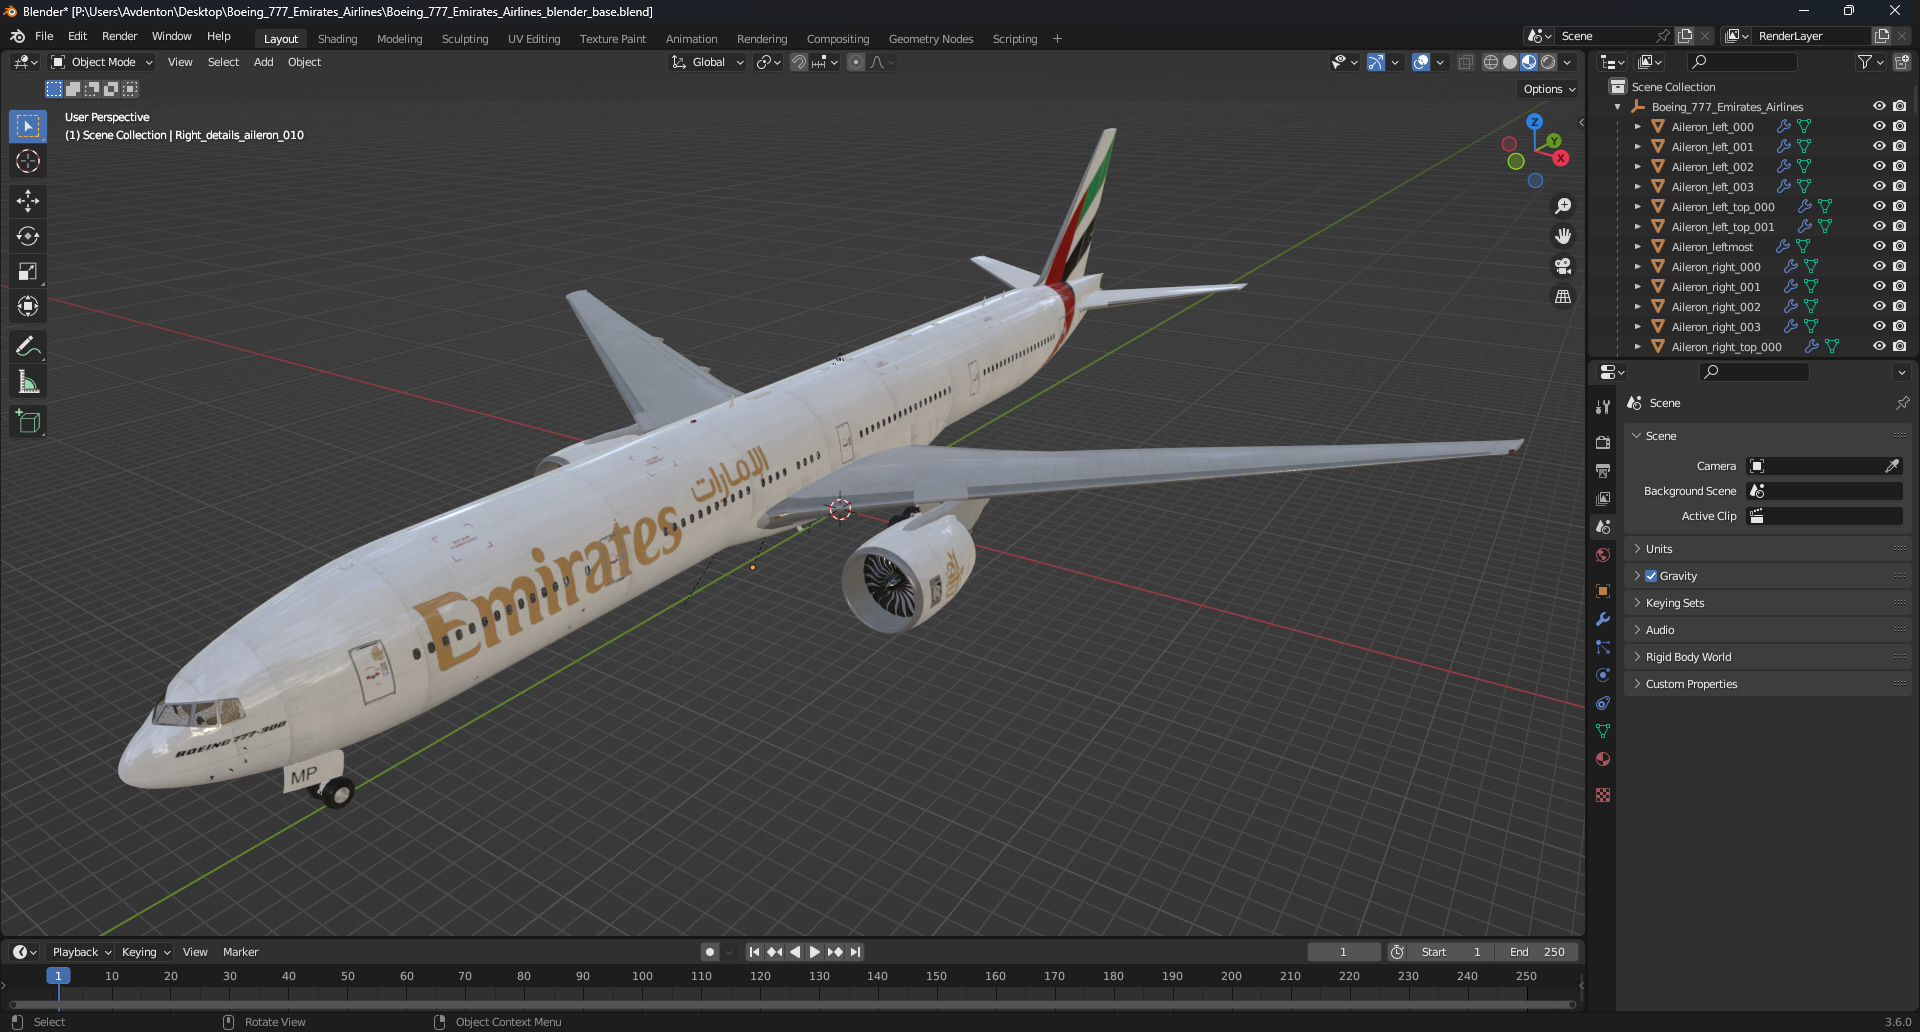
Task: Open Global transform orientation dropdown
Action: coord(708,62)
